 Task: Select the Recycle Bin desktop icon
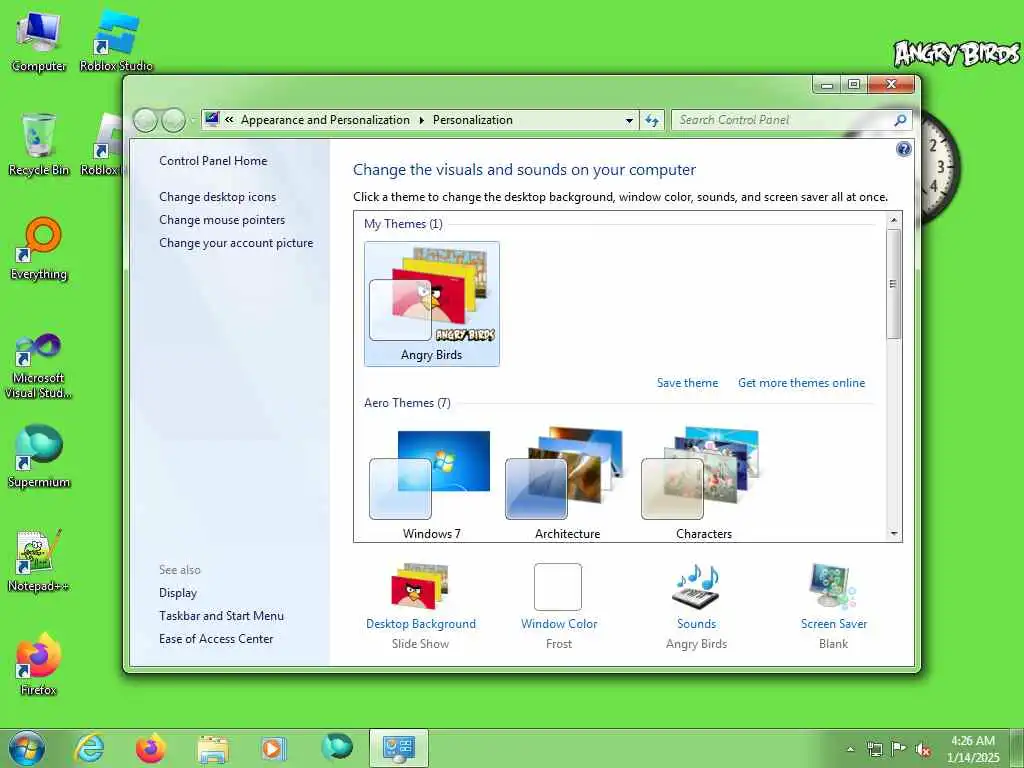click(x=39, y=144)
